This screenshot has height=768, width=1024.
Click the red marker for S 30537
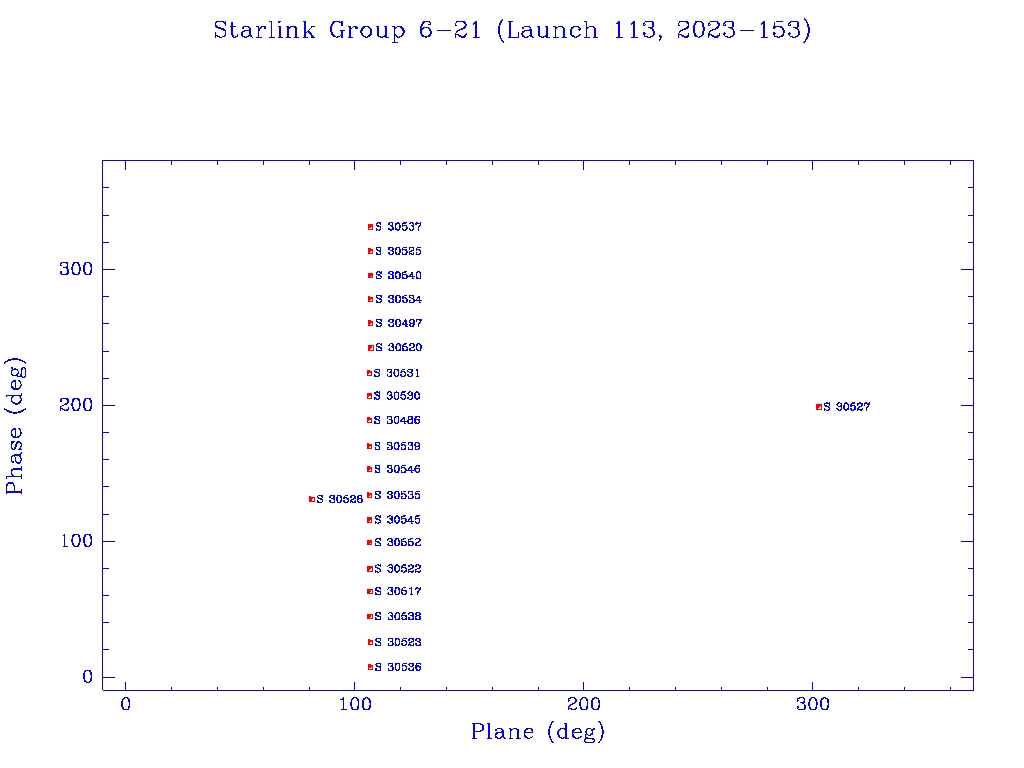(x=370, y=227)
